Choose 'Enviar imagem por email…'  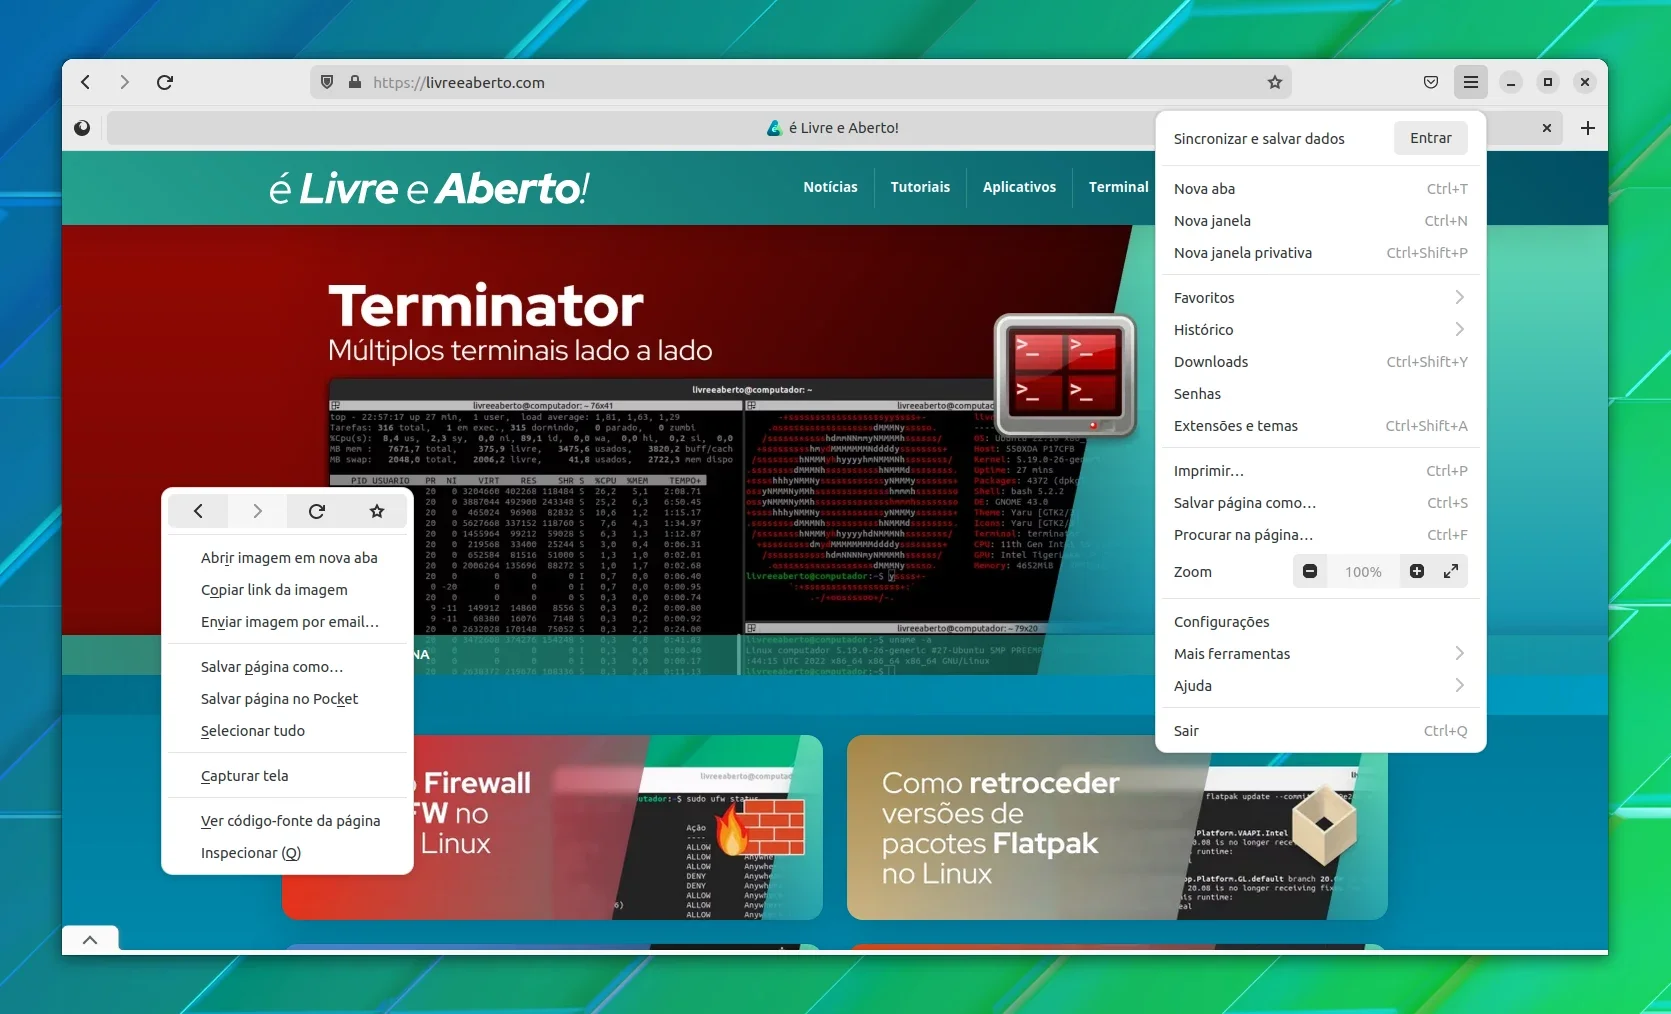tap(288, 621)
